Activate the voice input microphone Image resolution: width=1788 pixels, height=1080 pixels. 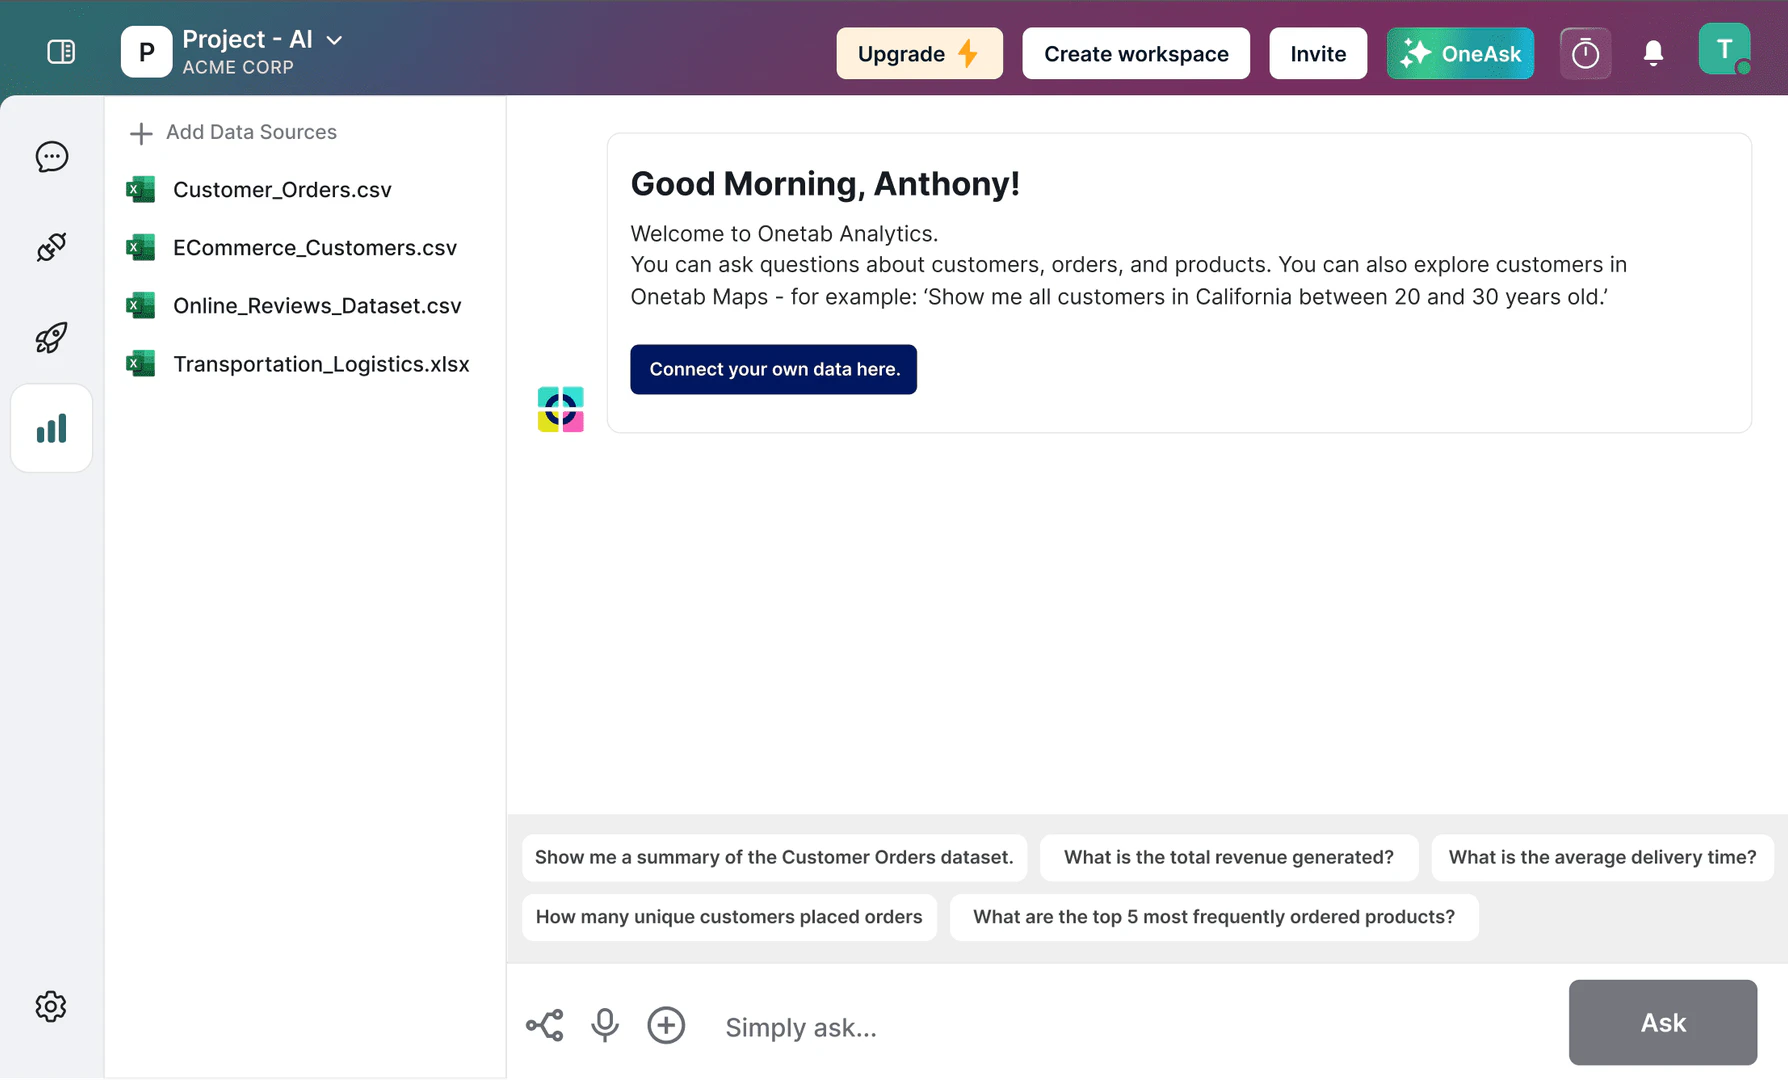pyautogui.click(x=604, y=1025)
